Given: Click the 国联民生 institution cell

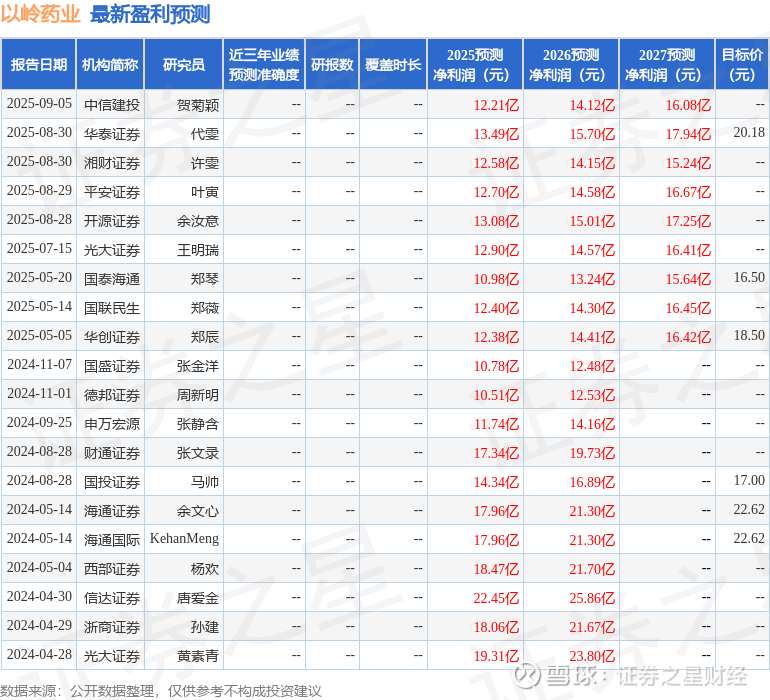Looking at the screenshot, I should (112, 308).
